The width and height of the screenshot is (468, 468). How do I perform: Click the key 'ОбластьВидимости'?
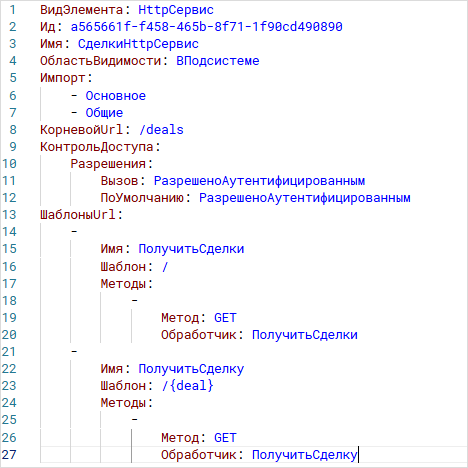101,61
